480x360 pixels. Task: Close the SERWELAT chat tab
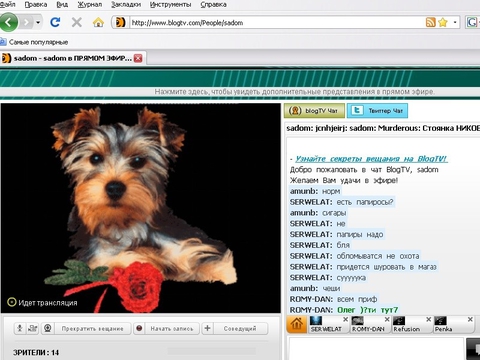[x=345, y=319]
